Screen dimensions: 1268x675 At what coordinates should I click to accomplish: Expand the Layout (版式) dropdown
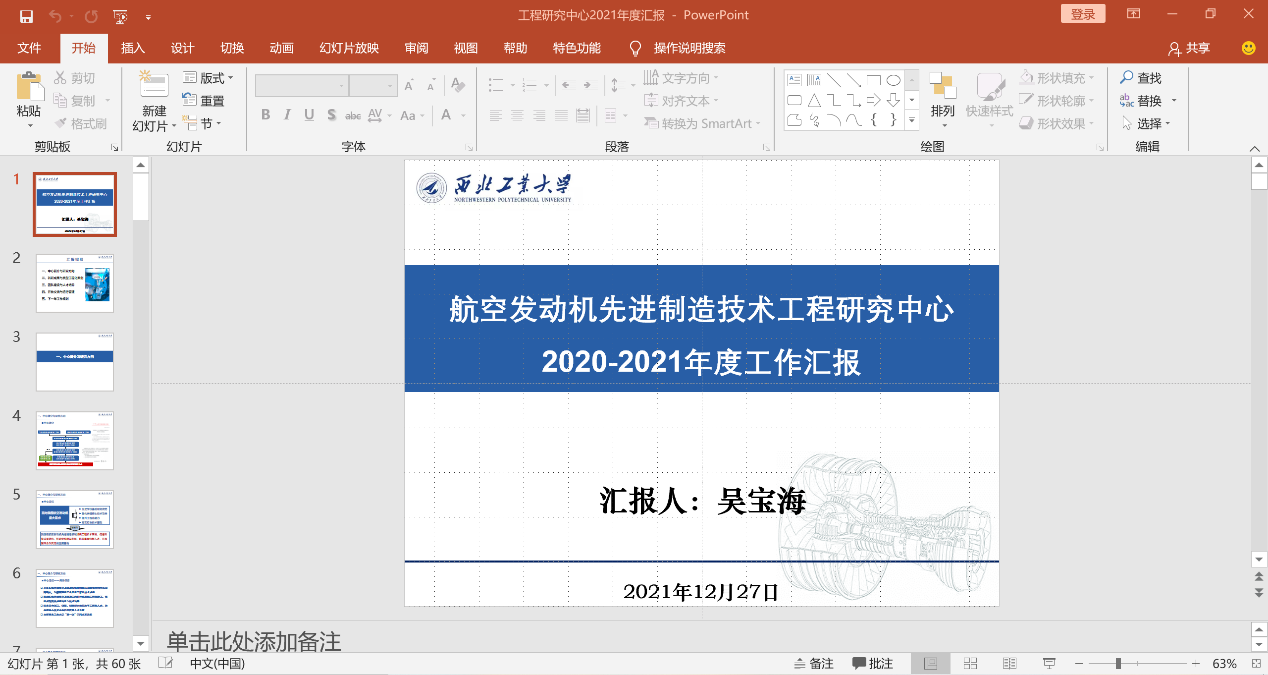click(x=208, y=78)
